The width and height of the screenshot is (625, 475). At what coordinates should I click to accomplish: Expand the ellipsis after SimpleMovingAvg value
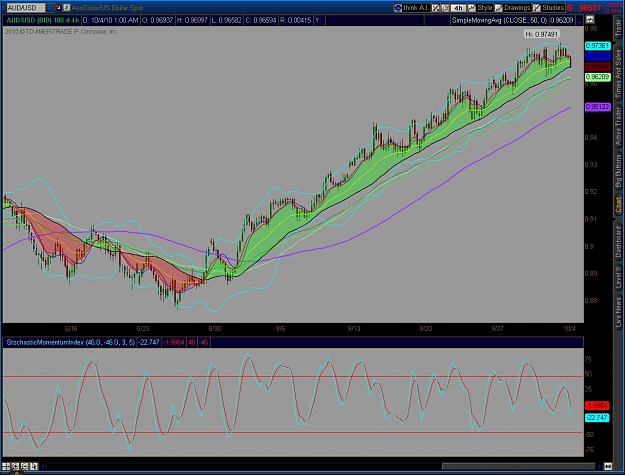pyautogui.click(x=579, y=20)
